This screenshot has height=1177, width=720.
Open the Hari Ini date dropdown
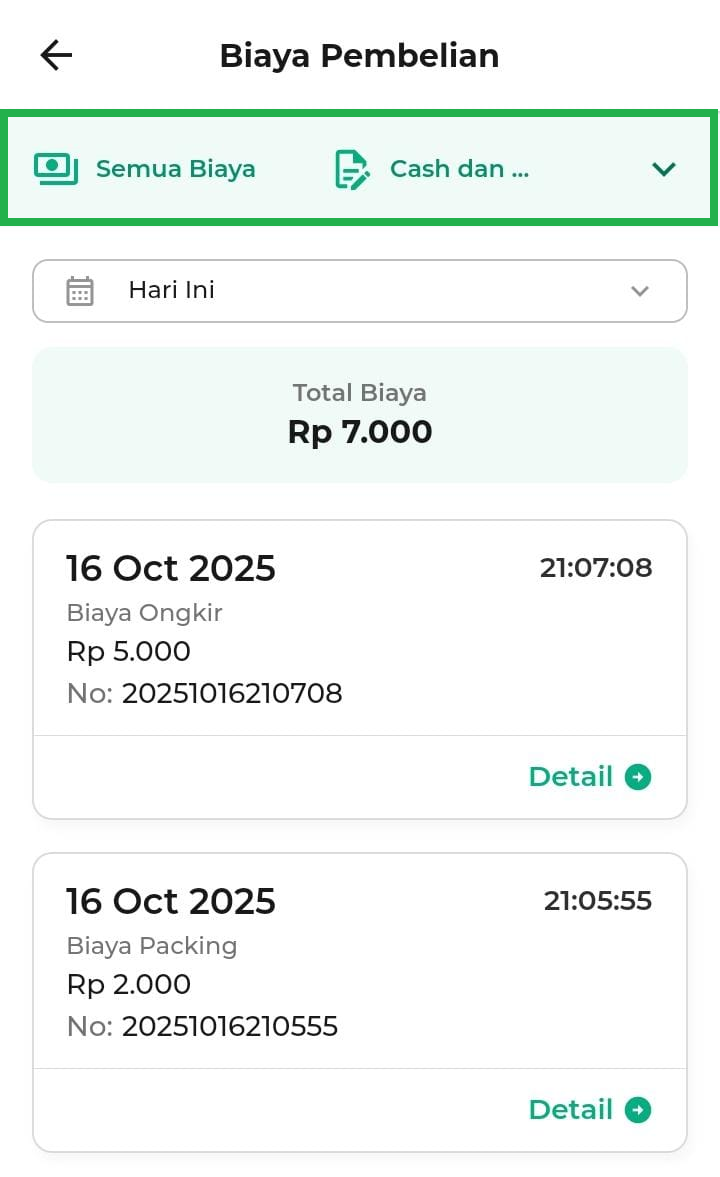(x=360, y=291)
